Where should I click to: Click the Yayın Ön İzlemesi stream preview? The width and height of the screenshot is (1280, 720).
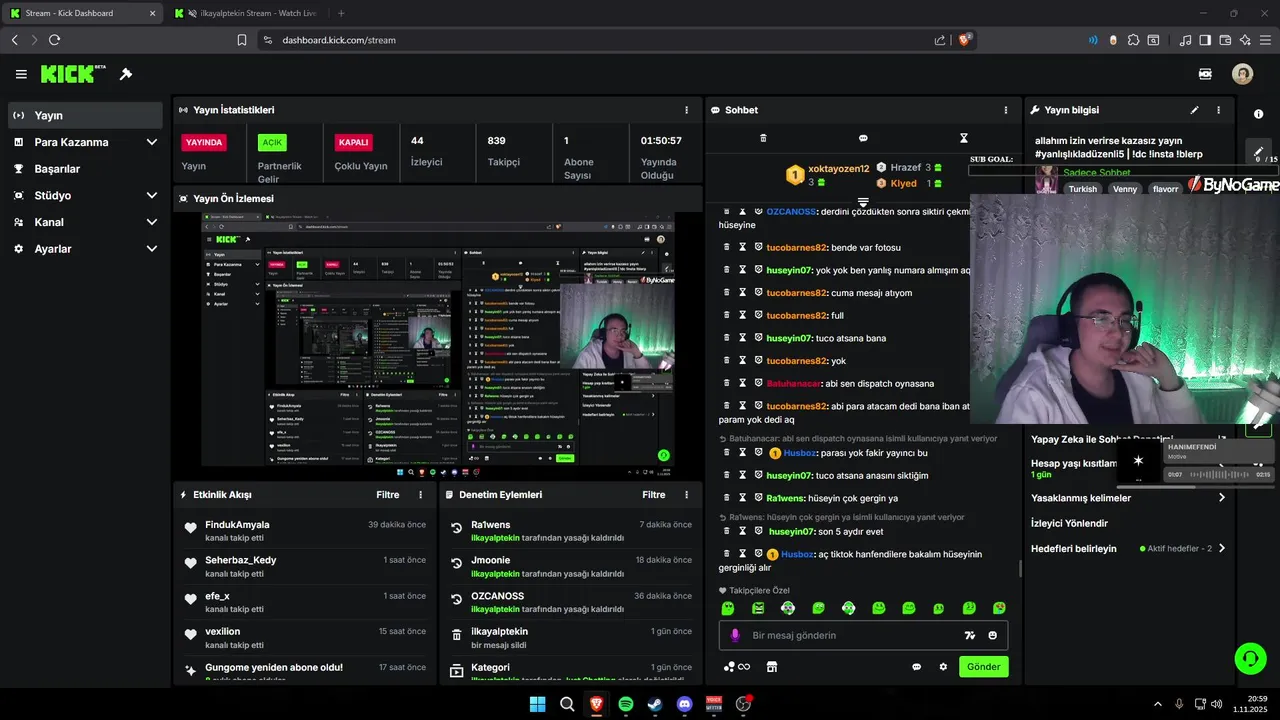pos(438,339)
